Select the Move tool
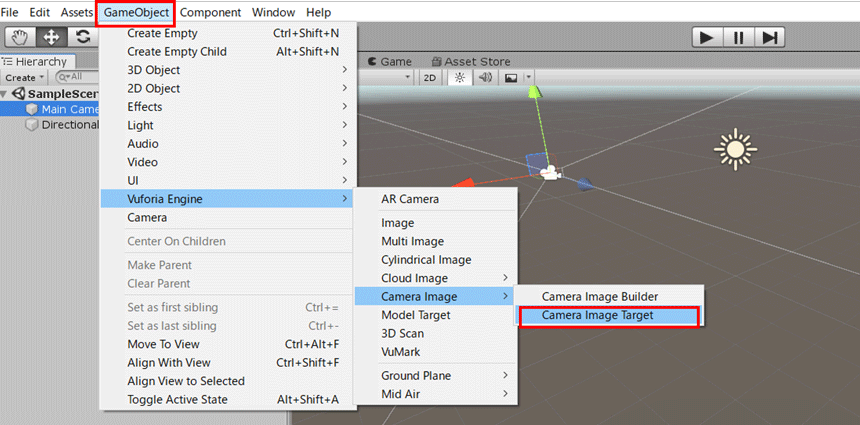This screenshot has width=860, height=425. pos(52,37)
